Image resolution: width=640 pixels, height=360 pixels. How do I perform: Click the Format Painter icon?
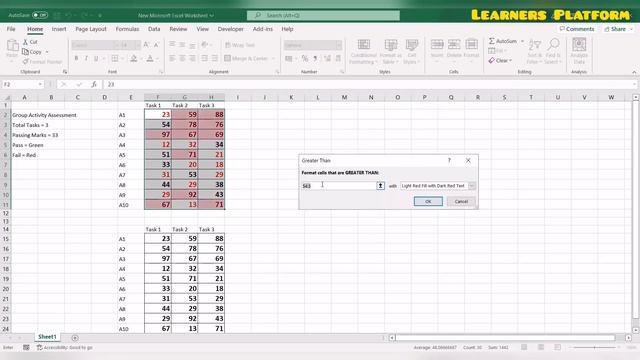tap(25, 62)
